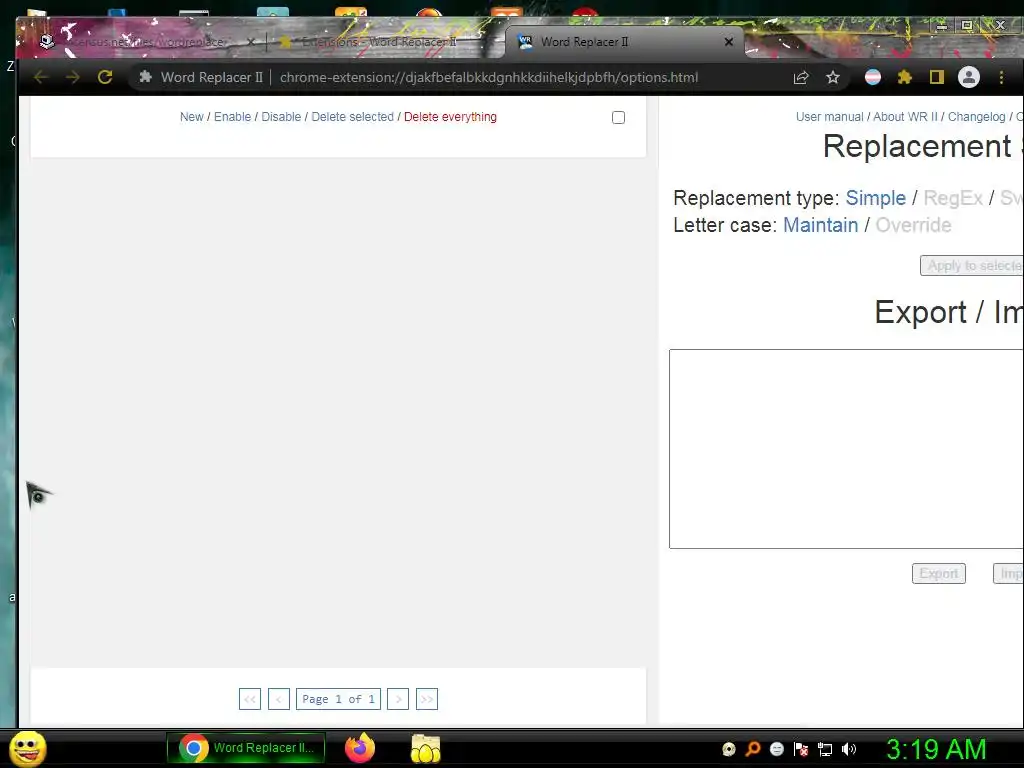Viewport: 1024px width, 768px height.
Task: Click the extension puzzle icon beside Word Replacer II label
Action: [146, 77]
